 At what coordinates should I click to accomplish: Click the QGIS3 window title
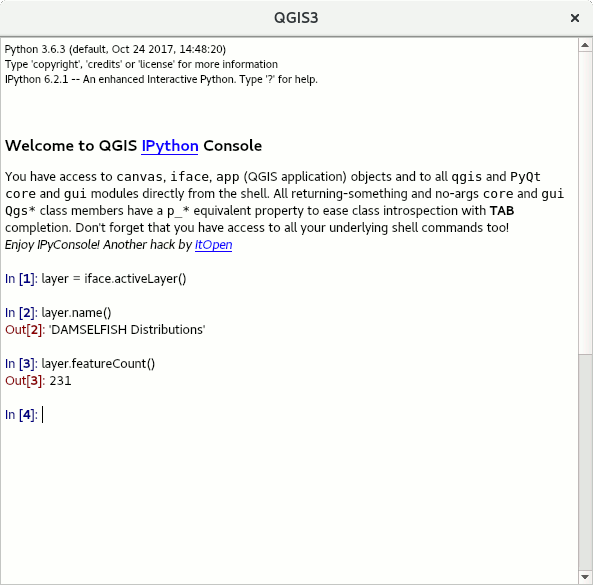pos(296,18)
